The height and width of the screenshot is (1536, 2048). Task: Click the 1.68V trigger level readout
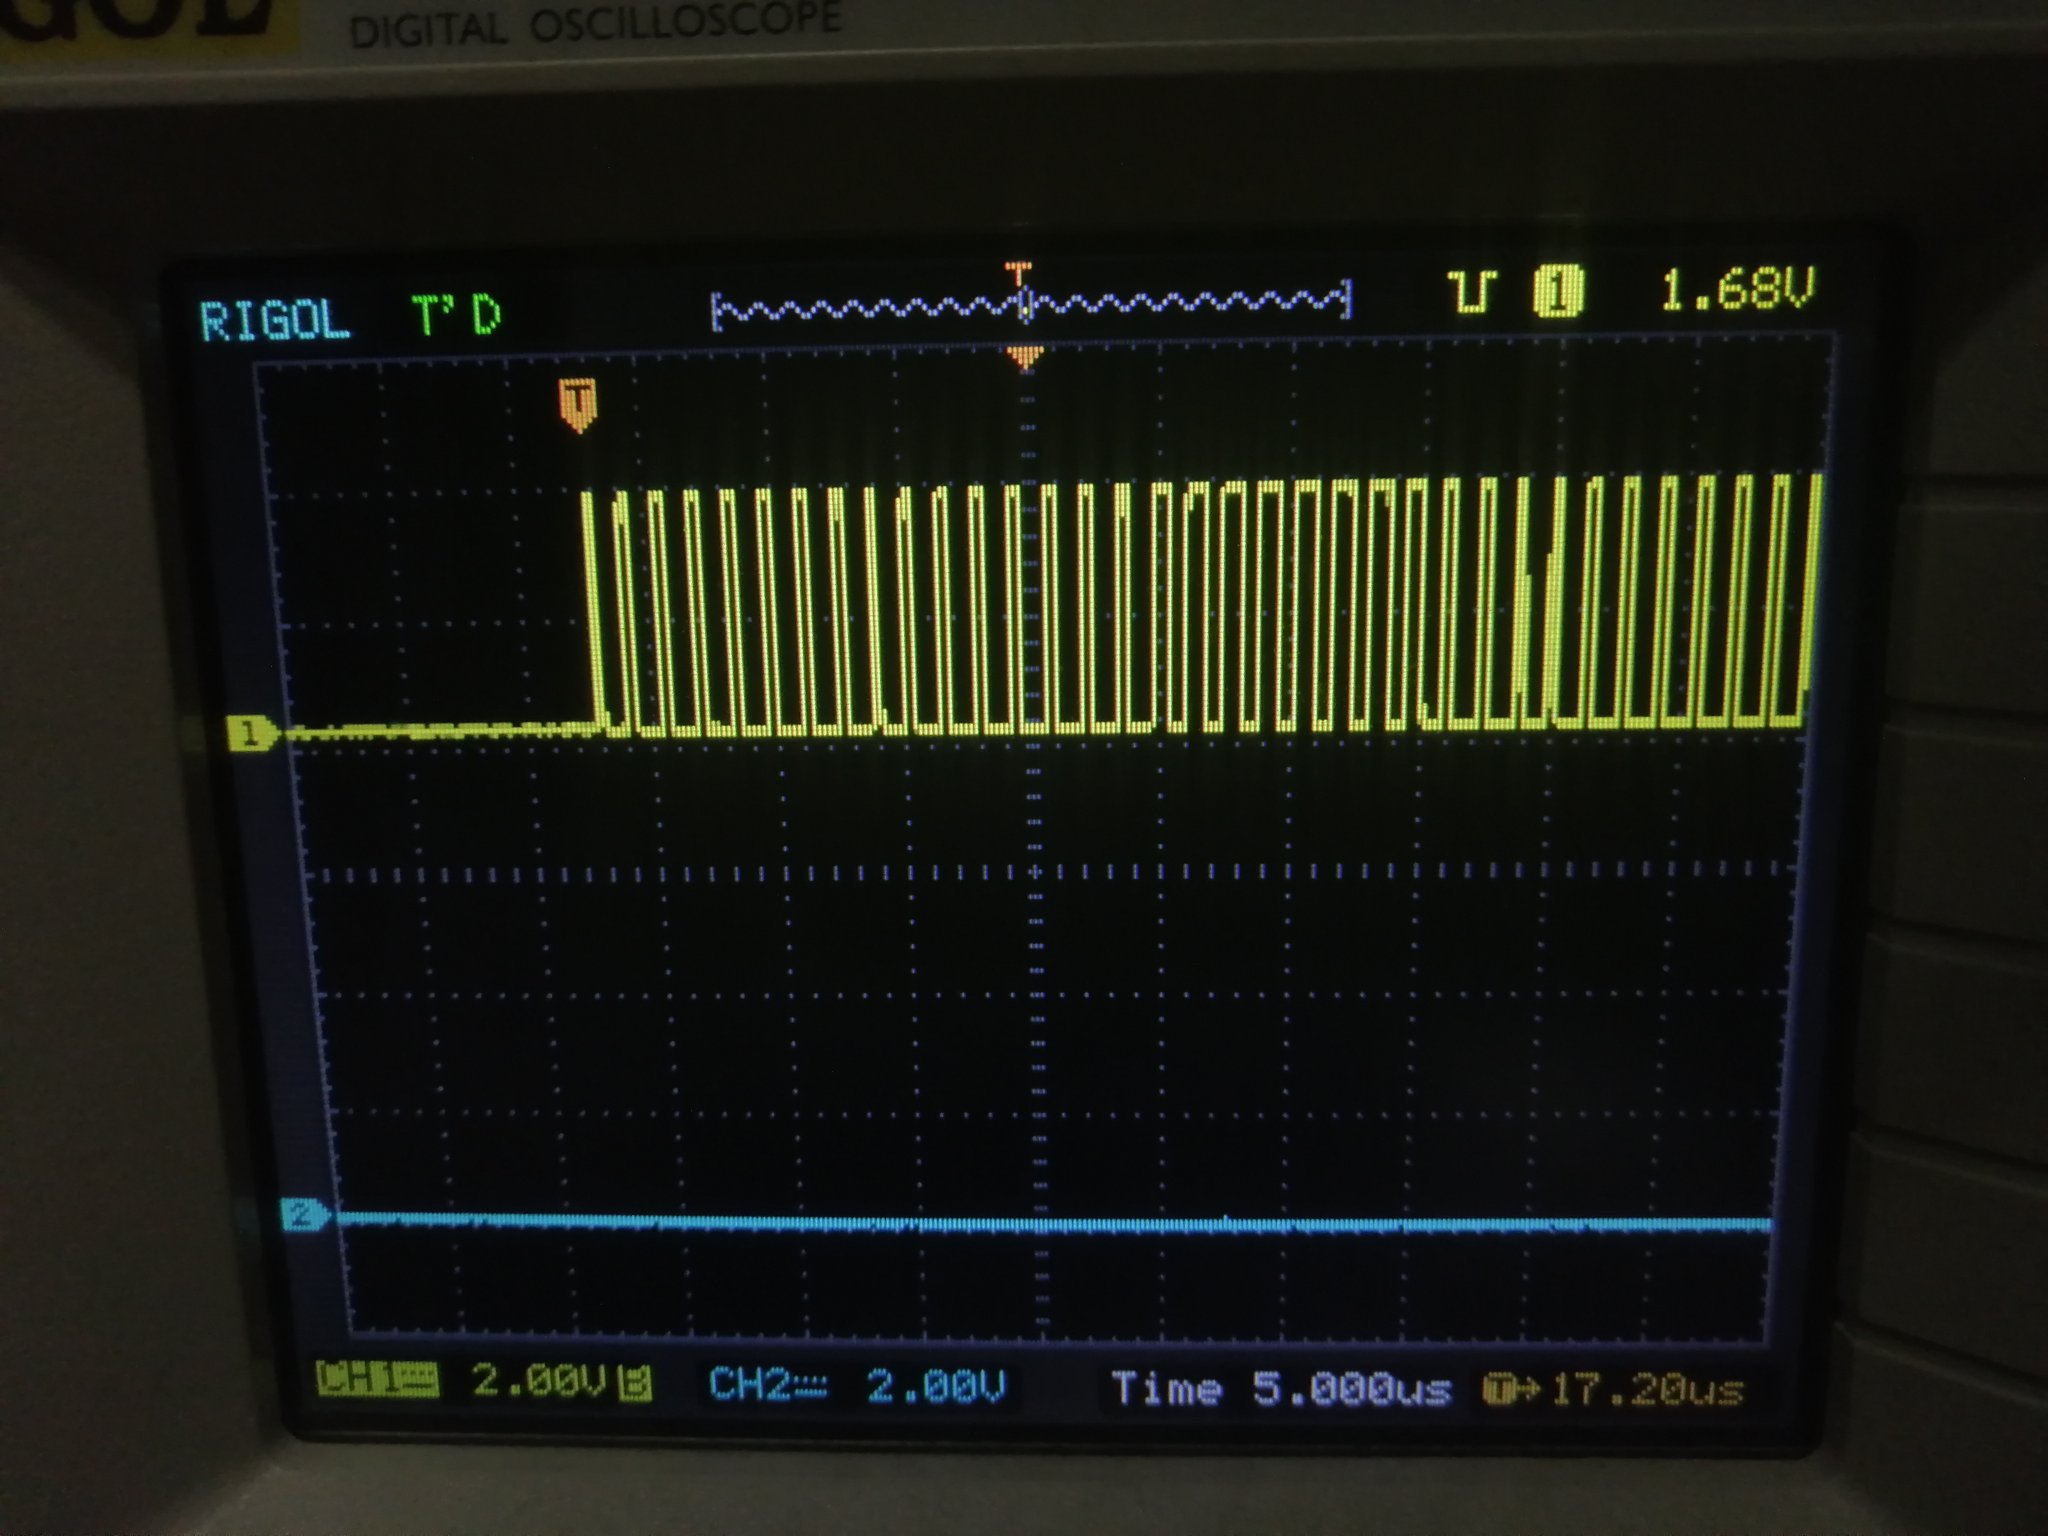(x=1736, y=289)
